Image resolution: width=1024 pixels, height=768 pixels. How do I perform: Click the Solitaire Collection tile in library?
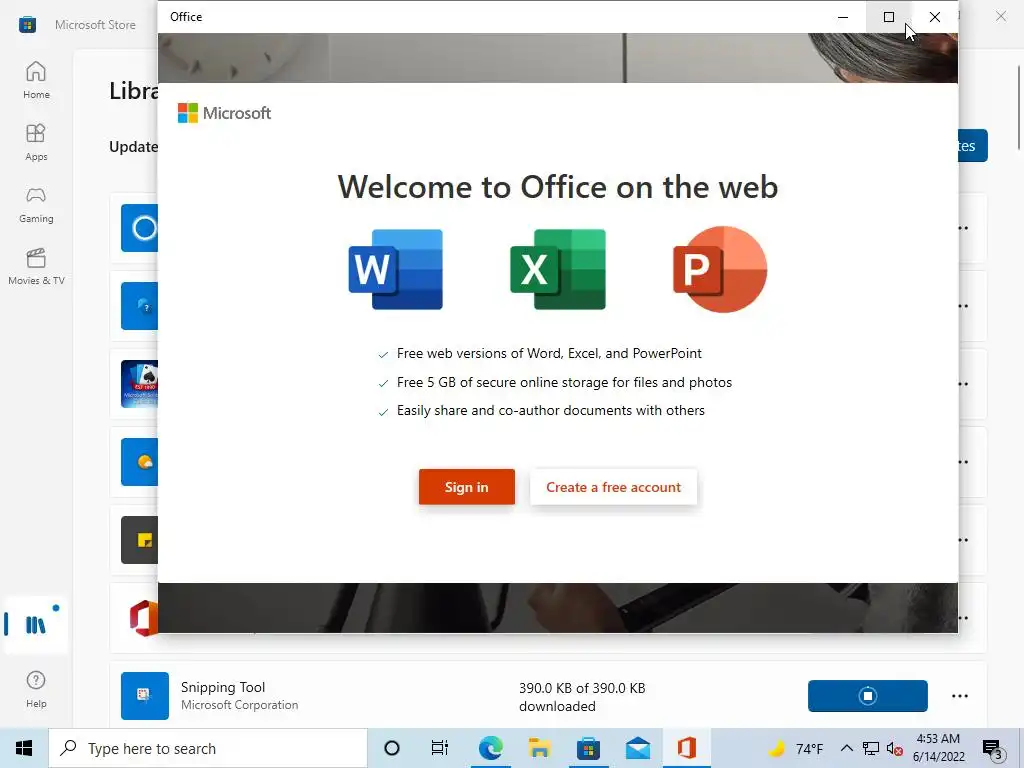(140, 384)
